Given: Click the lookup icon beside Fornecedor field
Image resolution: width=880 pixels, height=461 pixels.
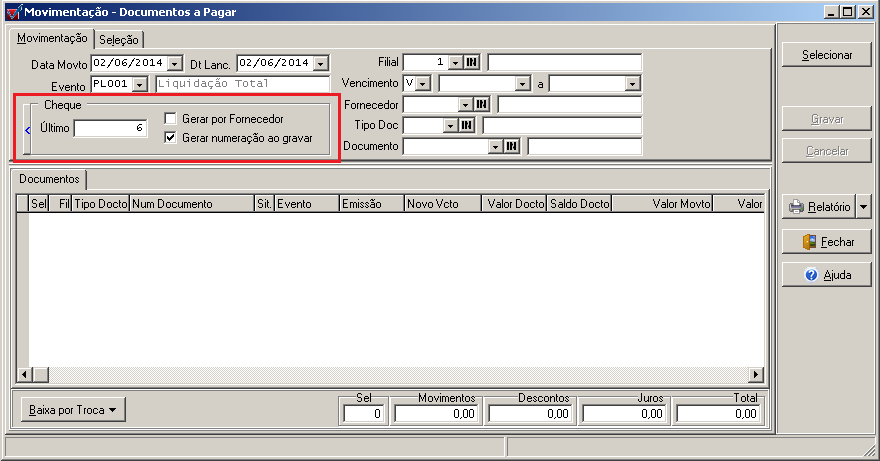Looking at the screenshot, I should [481, 104].
